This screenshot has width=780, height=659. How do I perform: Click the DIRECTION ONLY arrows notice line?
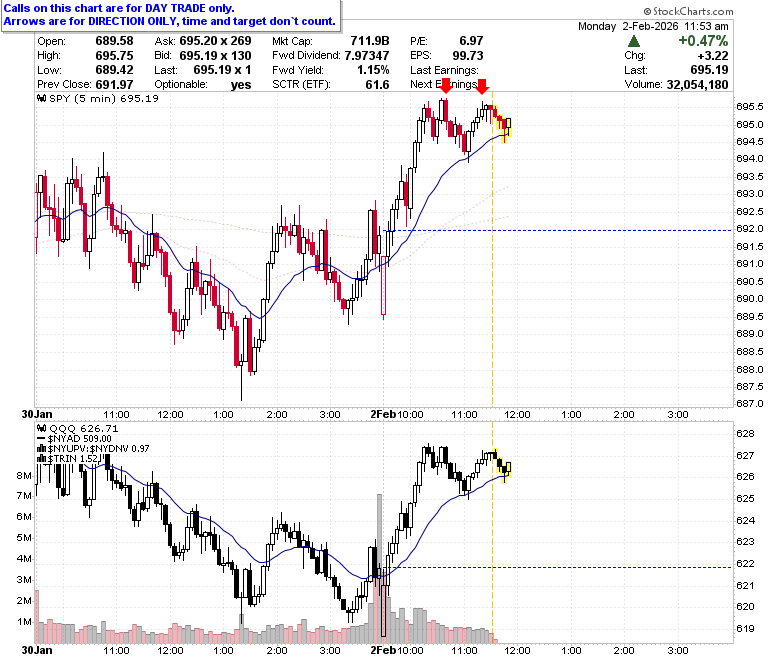pos(170,21)
